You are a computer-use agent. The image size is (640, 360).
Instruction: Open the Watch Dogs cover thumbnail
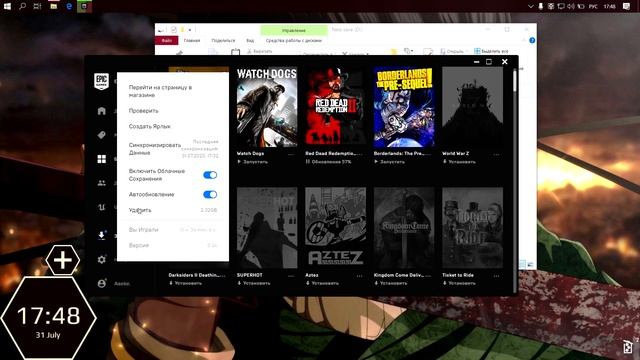[267, 107]
